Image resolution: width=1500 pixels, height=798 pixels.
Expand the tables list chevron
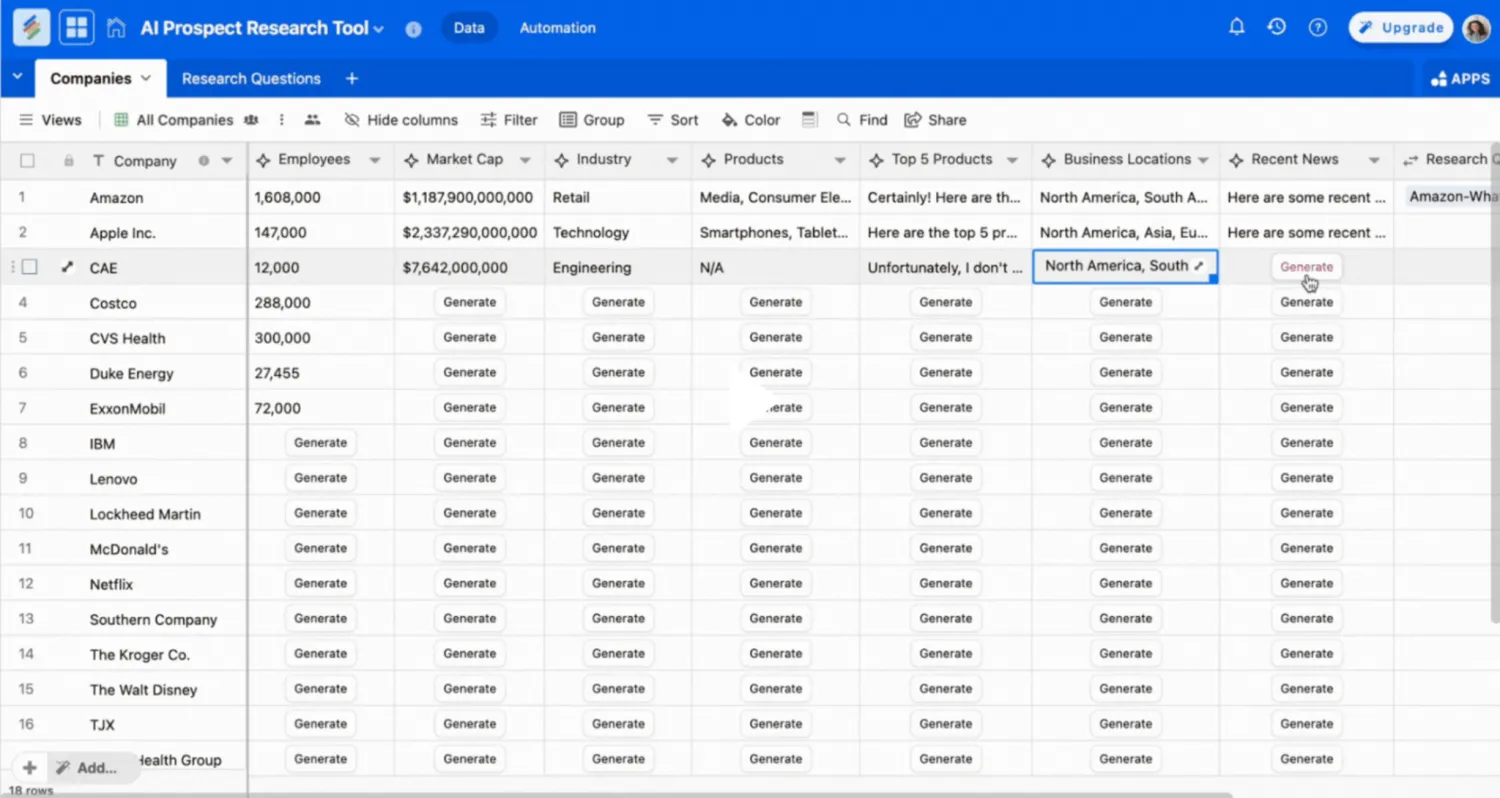pos(17,77)
